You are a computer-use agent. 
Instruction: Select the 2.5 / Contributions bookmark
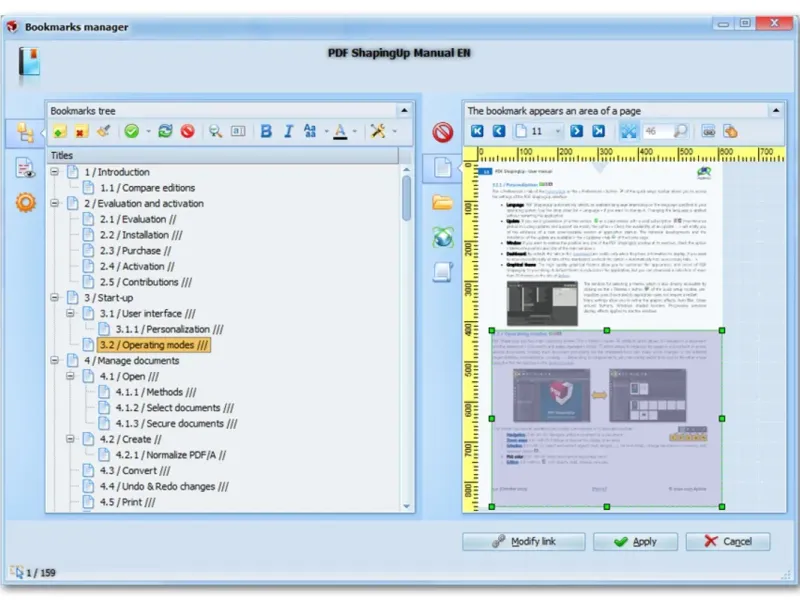pyautogui.click(x=146, y=282)
